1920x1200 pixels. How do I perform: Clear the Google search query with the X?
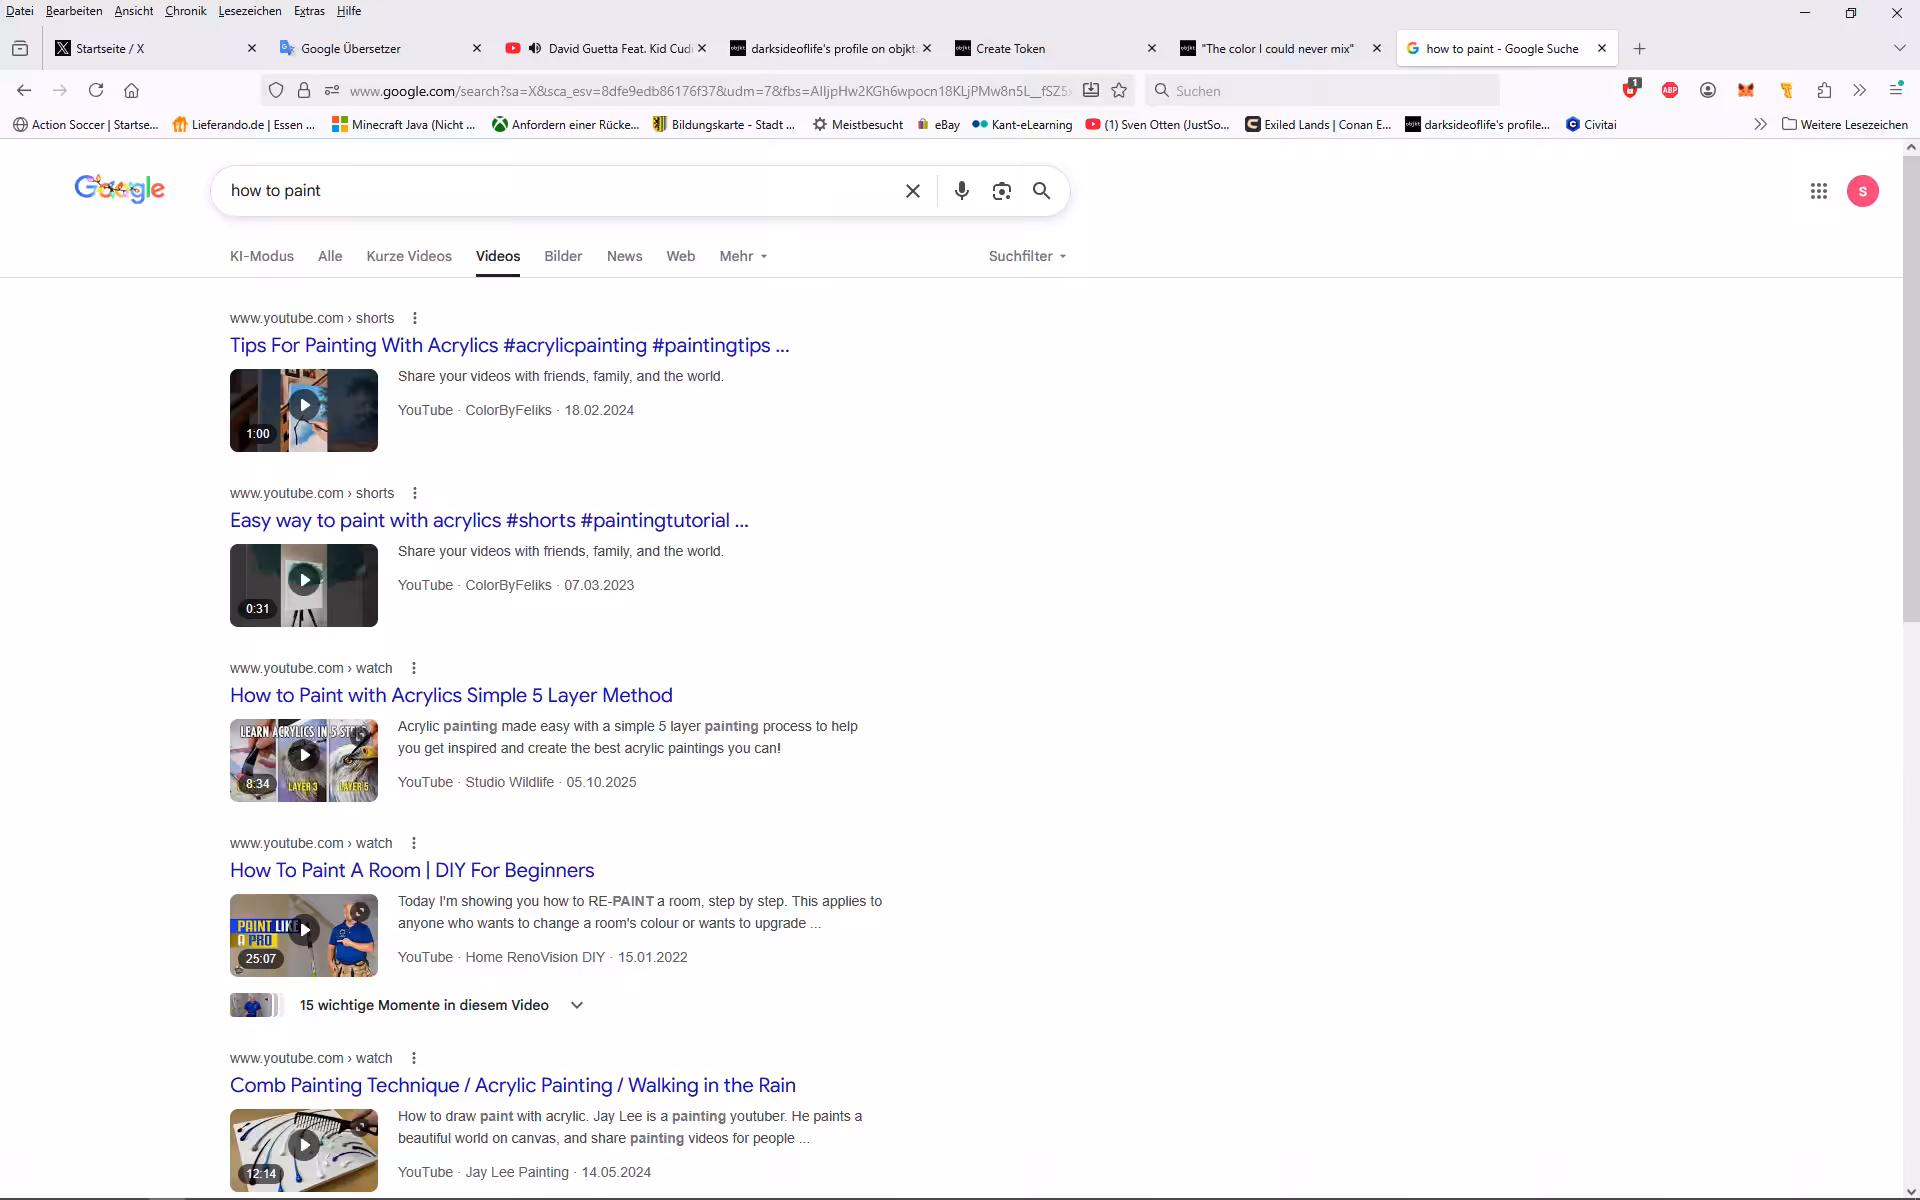(913, 191)
